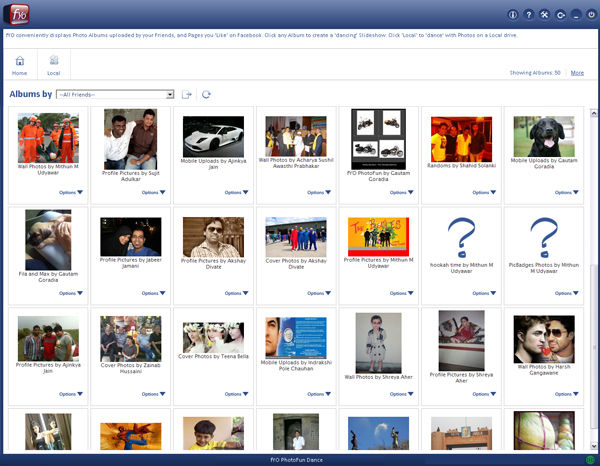
Task: Open the PicBadges question mark thumbnail
Action: [x=544, y=238]
